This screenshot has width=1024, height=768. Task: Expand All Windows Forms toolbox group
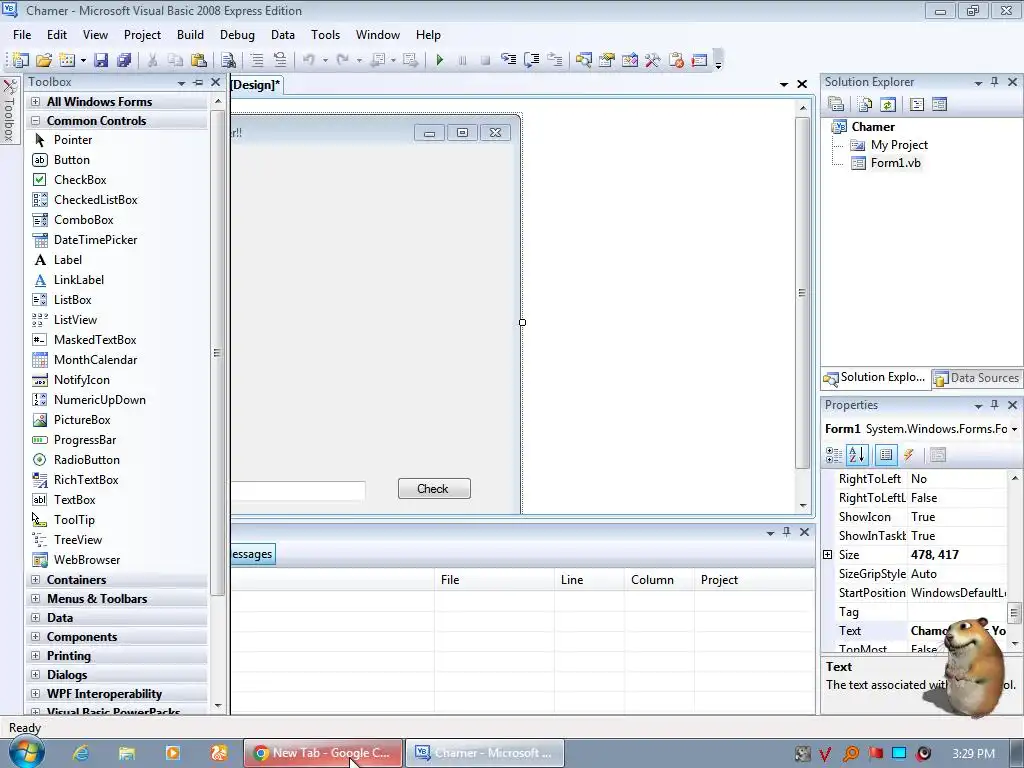click(35, 102)
